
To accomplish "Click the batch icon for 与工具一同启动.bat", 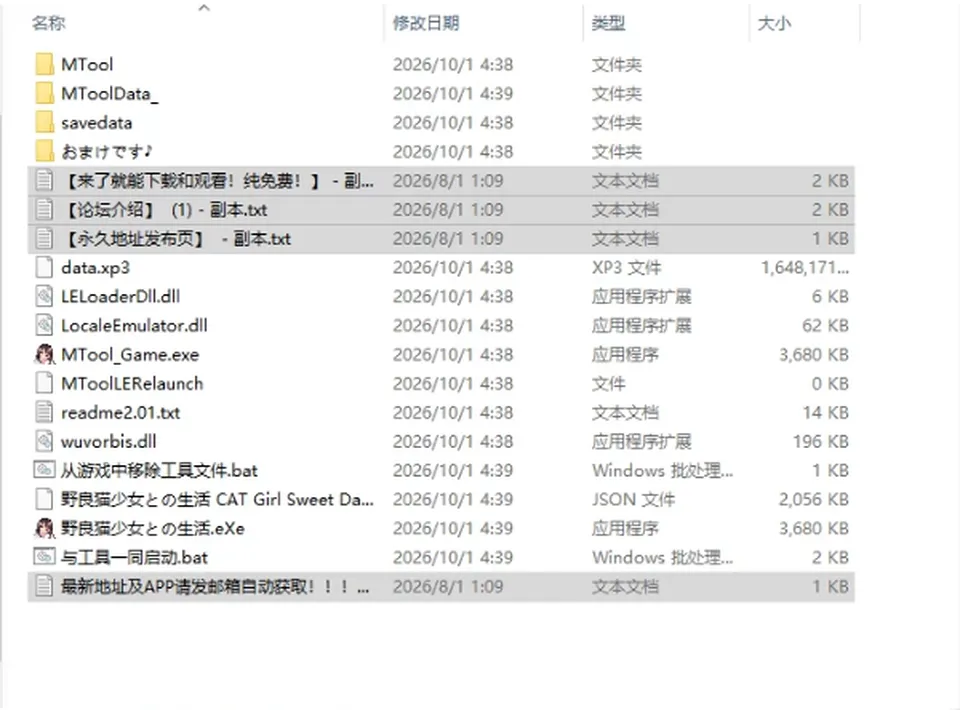I will point(44,557).
